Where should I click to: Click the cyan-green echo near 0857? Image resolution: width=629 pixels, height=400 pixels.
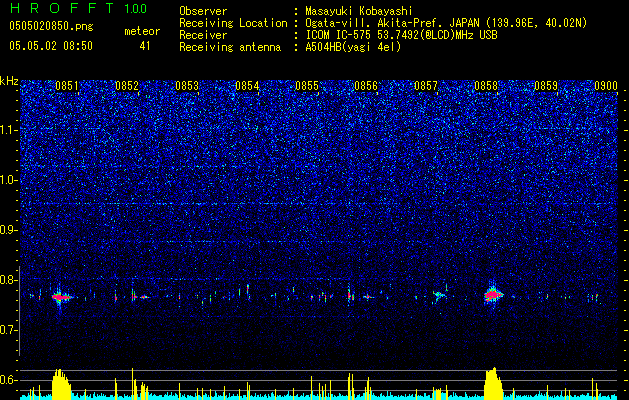(x=438, y=295)
